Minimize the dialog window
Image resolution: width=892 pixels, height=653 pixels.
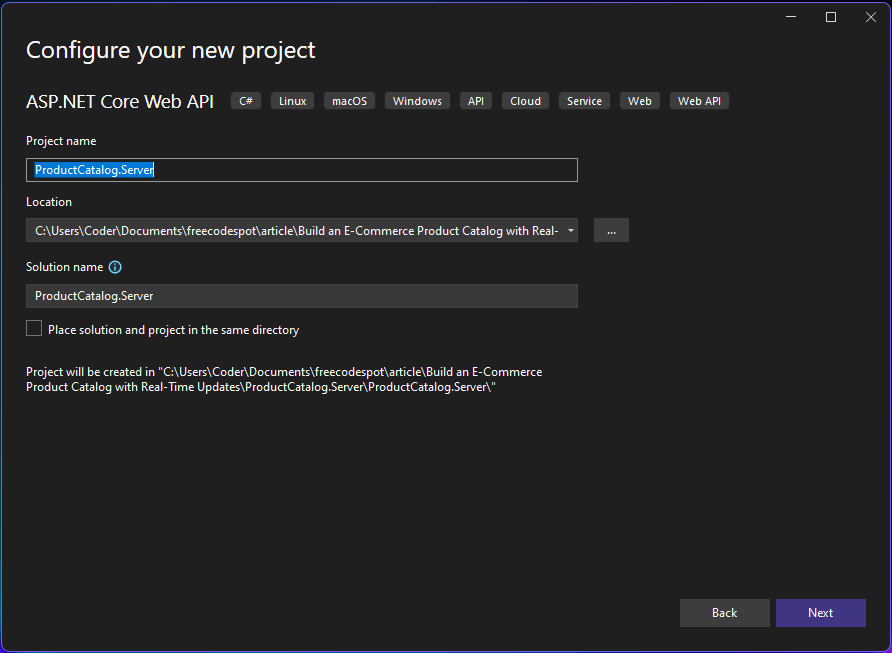click(x=791, y=17)
